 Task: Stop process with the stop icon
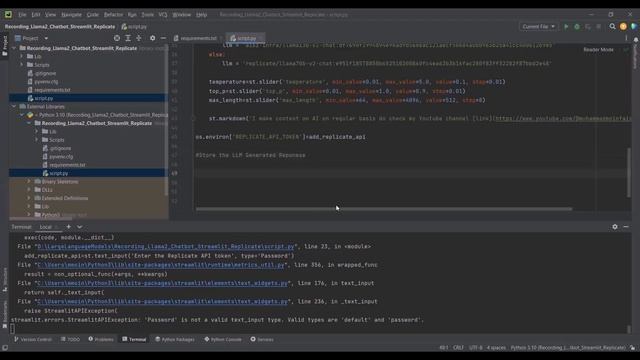598,27
